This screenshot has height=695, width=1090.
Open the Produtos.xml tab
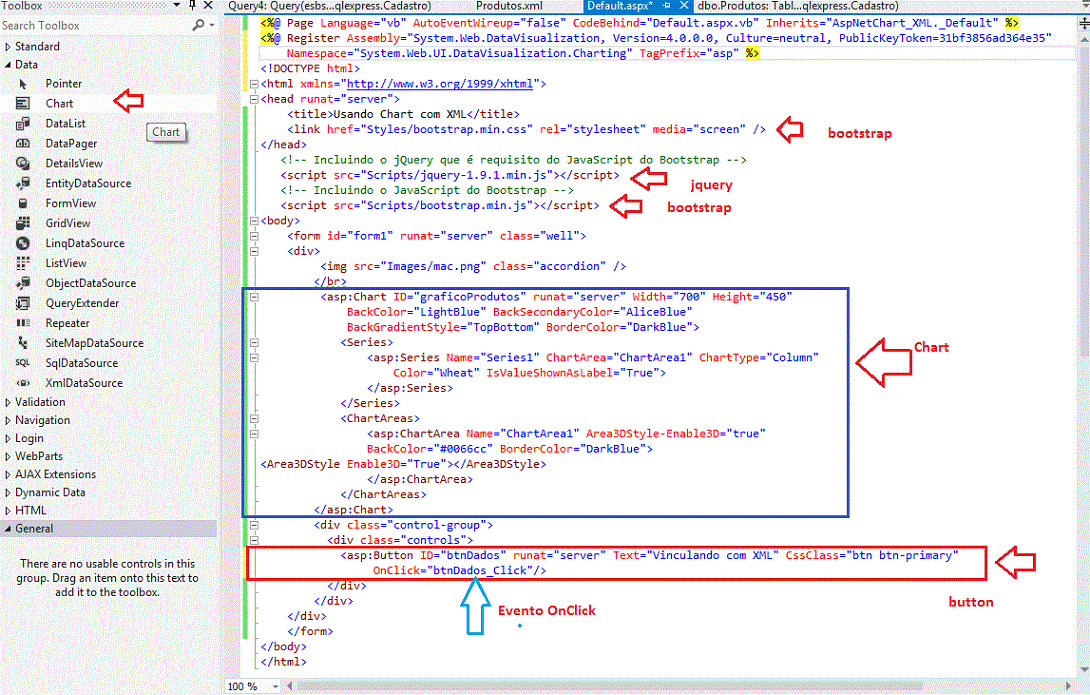point(510,6)
